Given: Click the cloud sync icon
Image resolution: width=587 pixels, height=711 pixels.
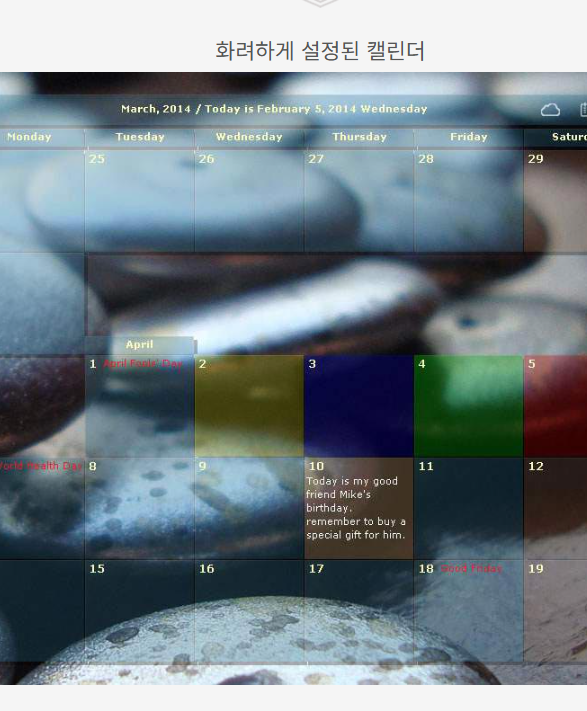Looking at the screenshot, I should coord(550,110).
